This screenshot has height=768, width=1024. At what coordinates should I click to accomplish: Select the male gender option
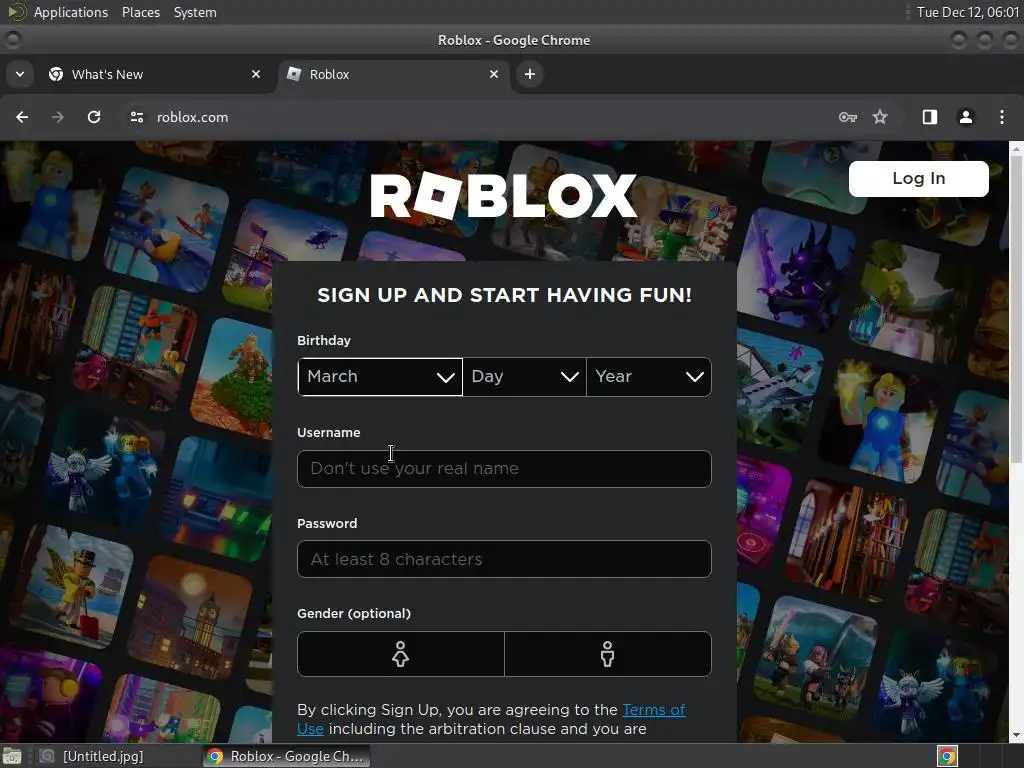pyautogui.click(x=607, y=654)
